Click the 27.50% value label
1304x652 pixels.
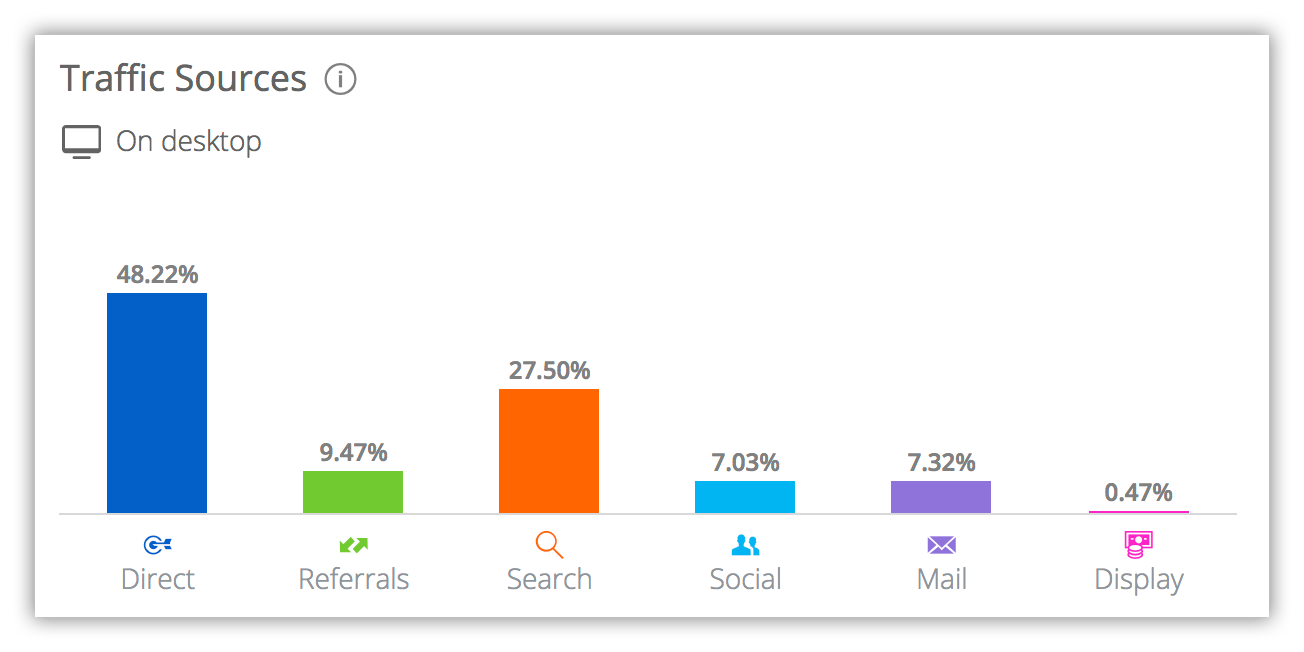pyautogui.click(x=549, y=370)
